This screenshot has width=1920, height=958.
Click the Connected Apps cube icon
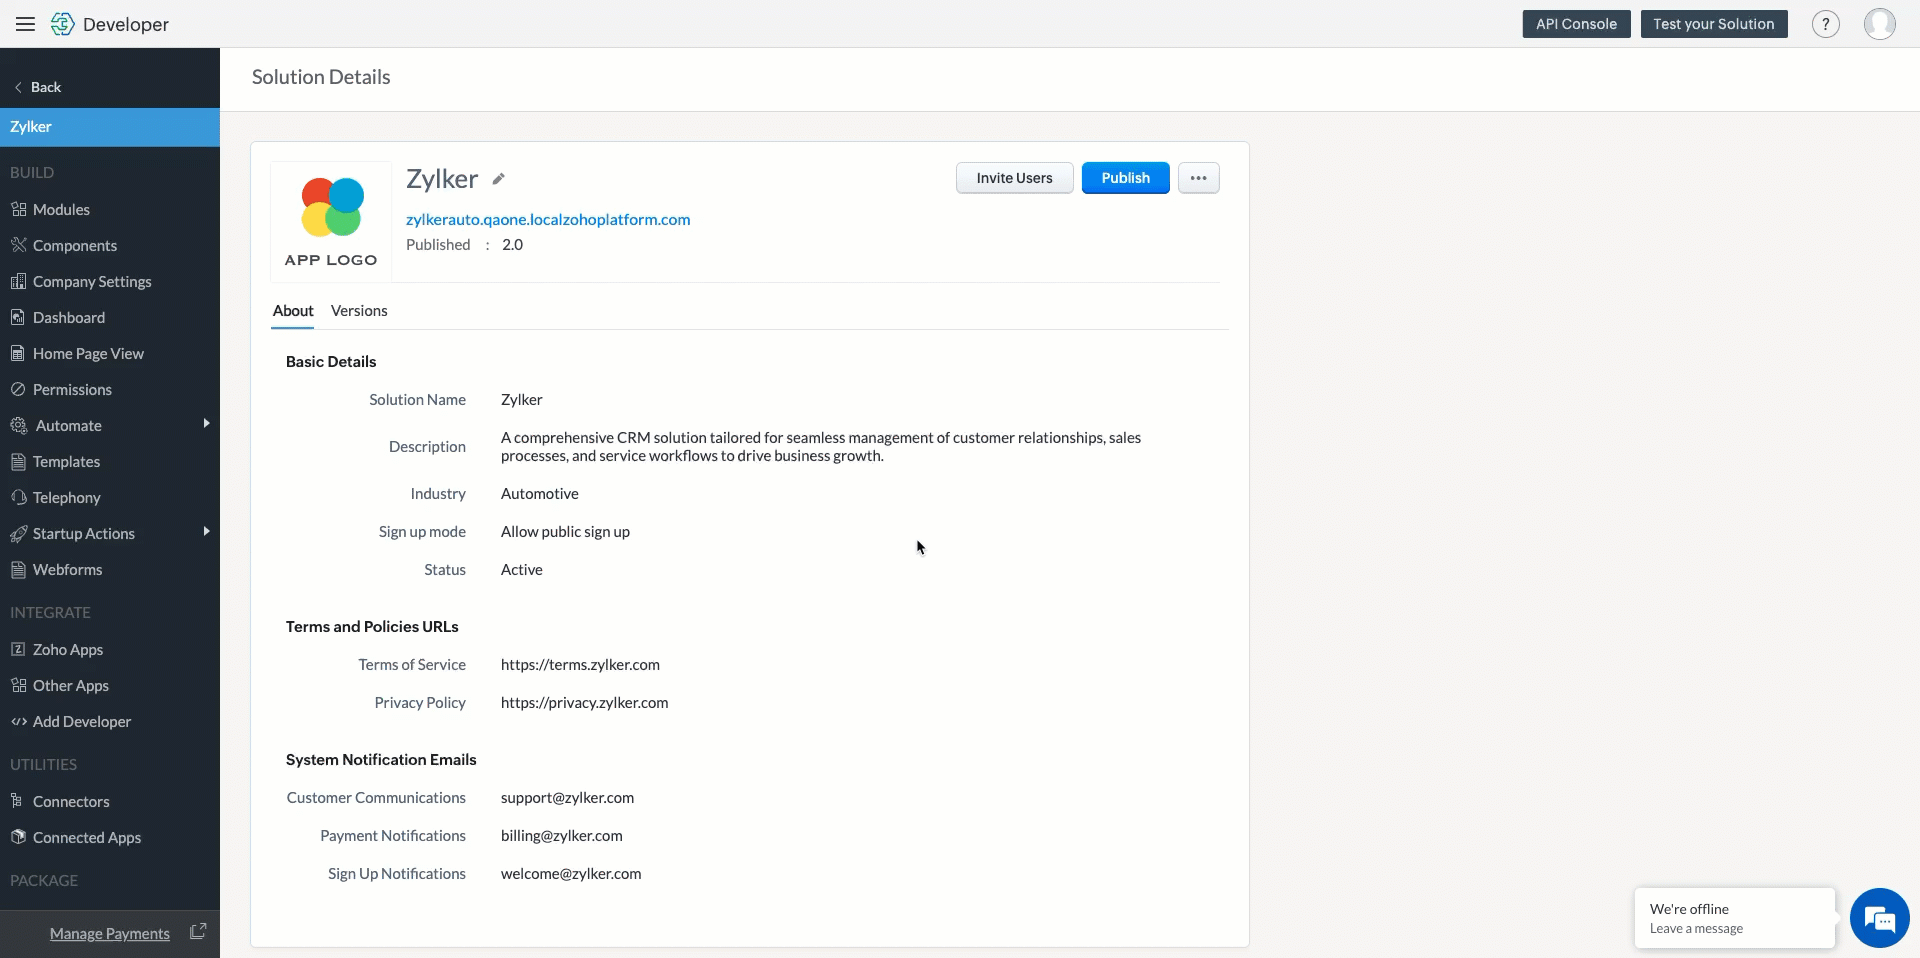tap(18, 837)
